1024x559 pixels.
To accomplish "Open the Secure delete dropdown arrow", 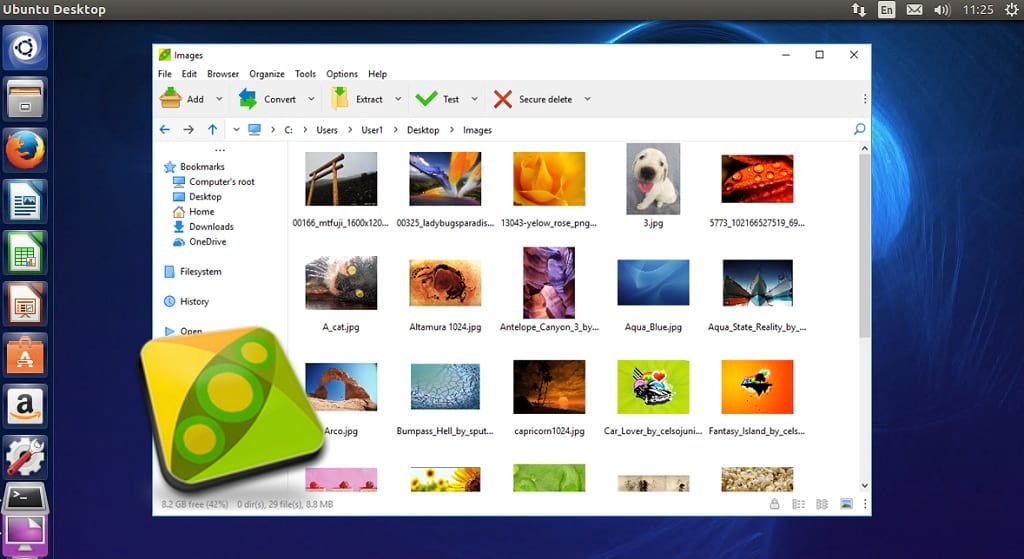I will coord(587,99).
